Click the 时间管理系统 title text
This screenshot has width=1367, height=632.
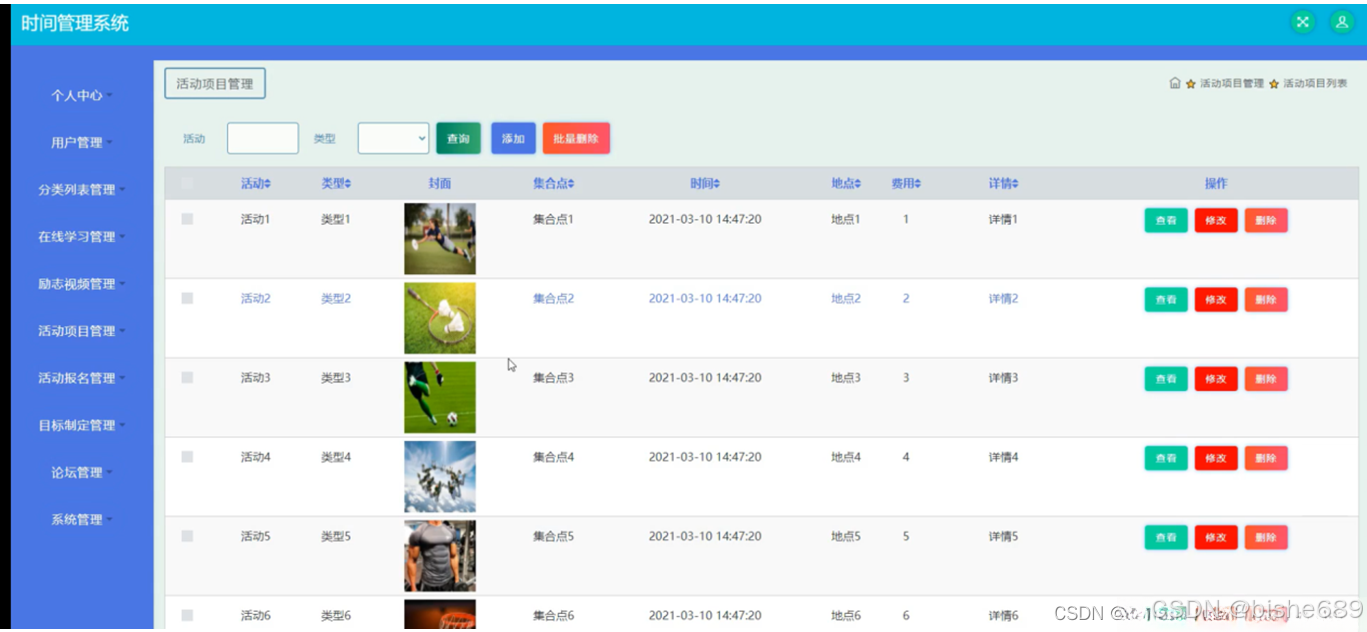click(75, 23)
